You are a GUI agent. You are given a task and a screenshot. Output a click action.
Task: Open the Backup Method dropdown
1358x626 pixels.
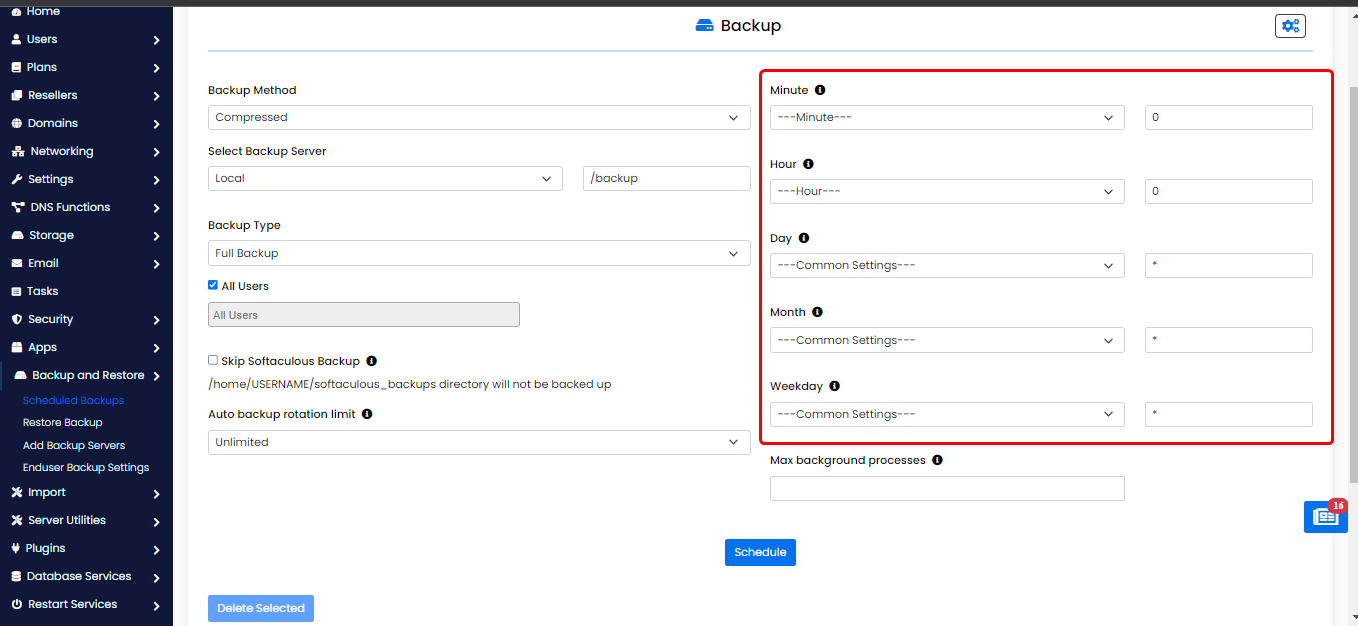coord(479,117)
